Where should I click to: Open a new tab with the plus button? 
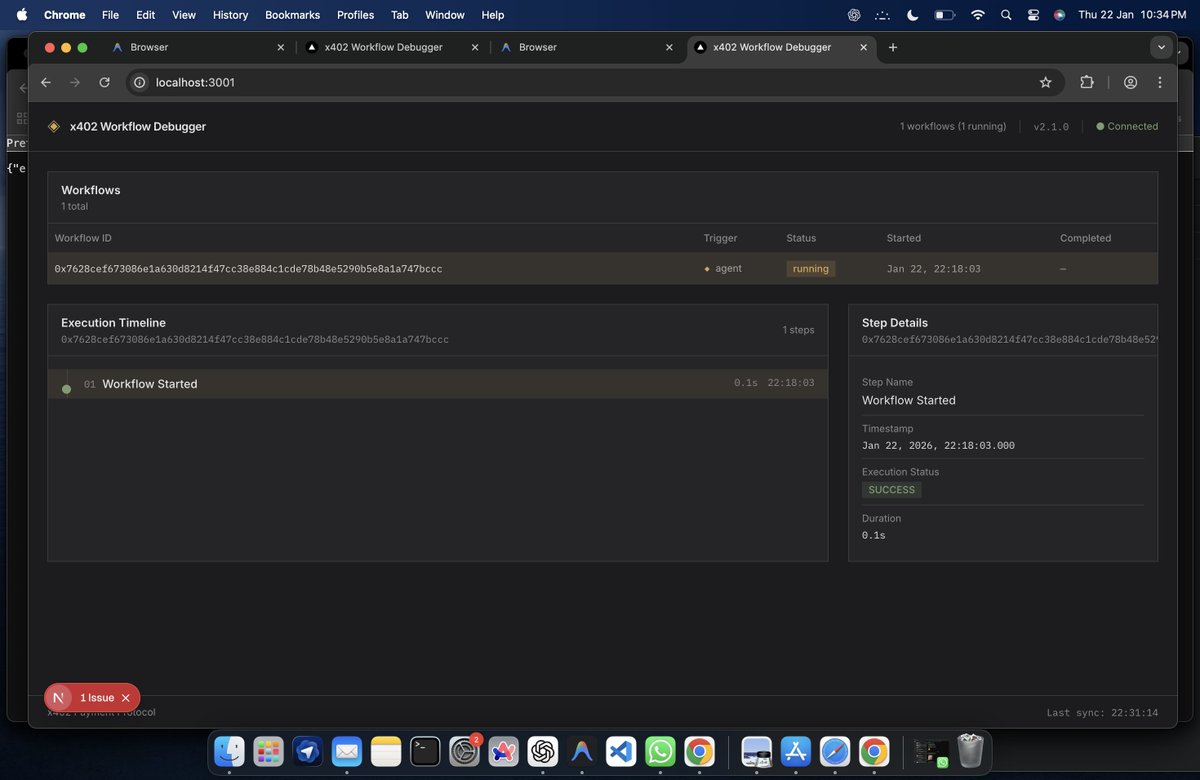(x=893, y=47)
